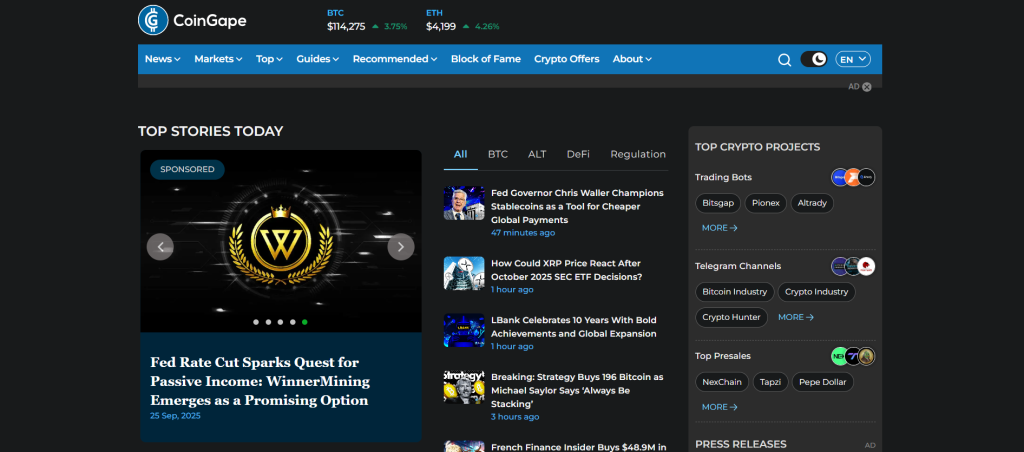Image resolution: width=1024 pixels, height=452 pixels.
Task: Open MORE under Top Presales
Action: click(x=720, y=407)
